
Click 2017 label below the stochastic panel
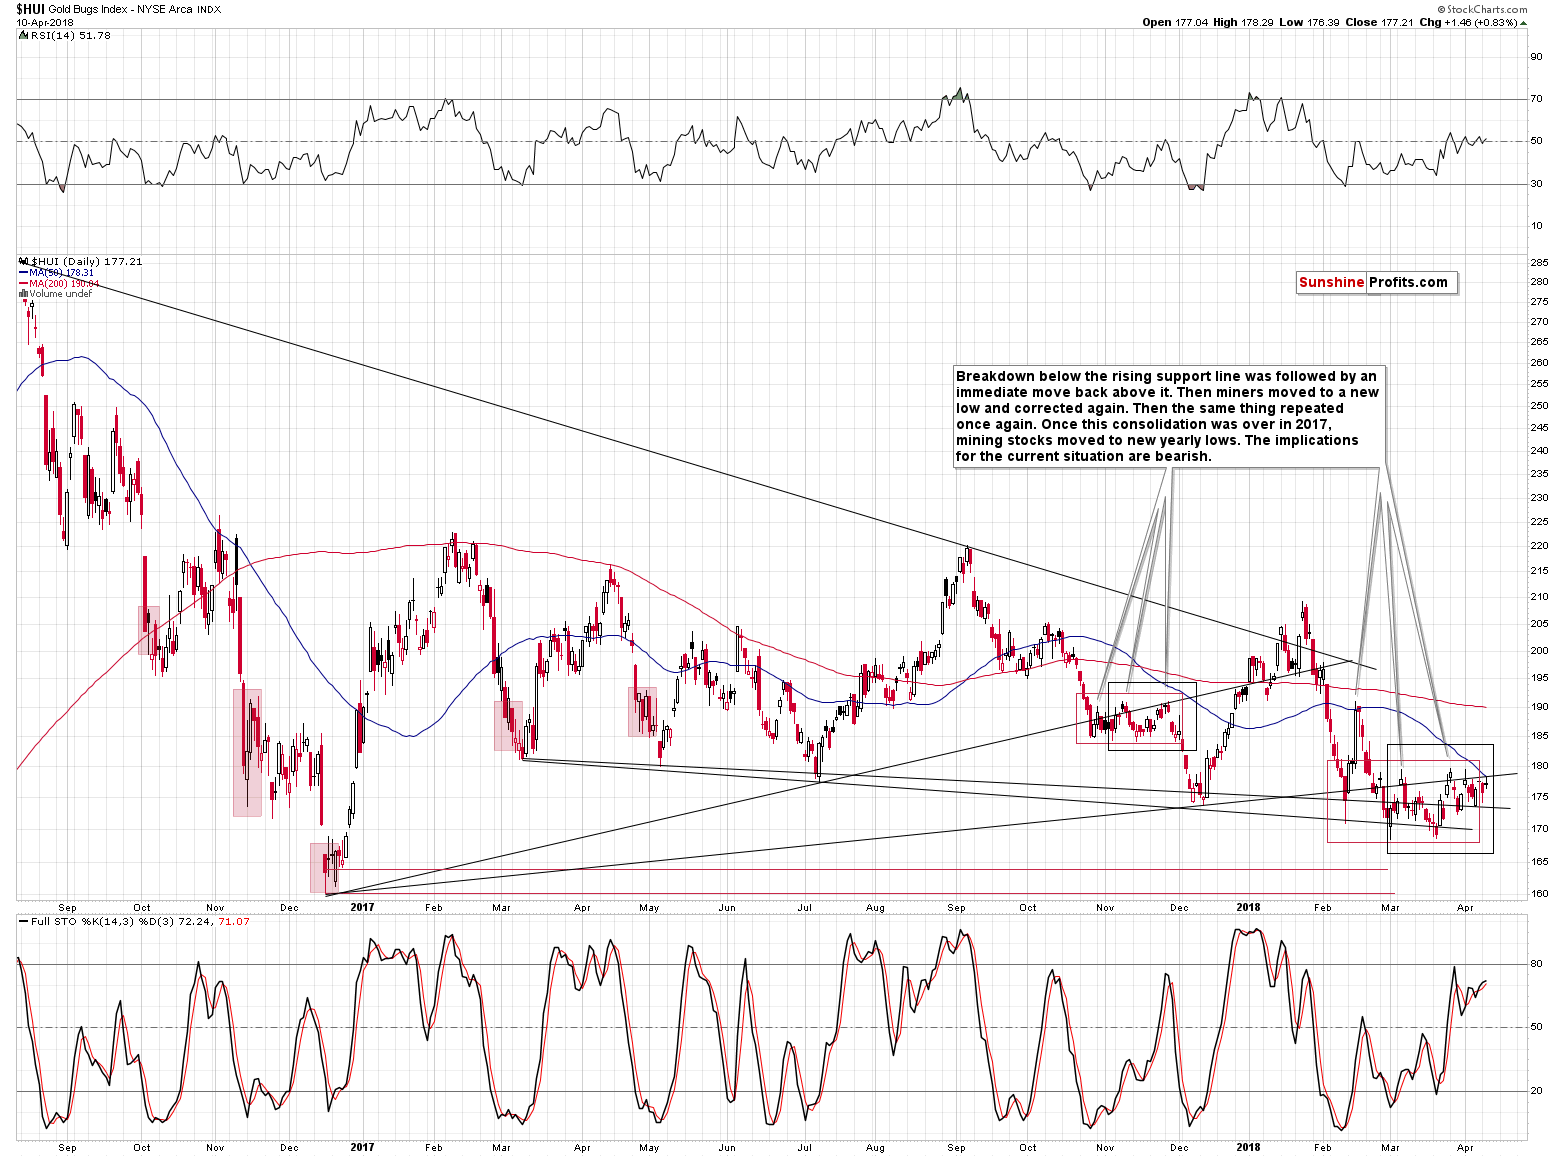[362, 1147]
